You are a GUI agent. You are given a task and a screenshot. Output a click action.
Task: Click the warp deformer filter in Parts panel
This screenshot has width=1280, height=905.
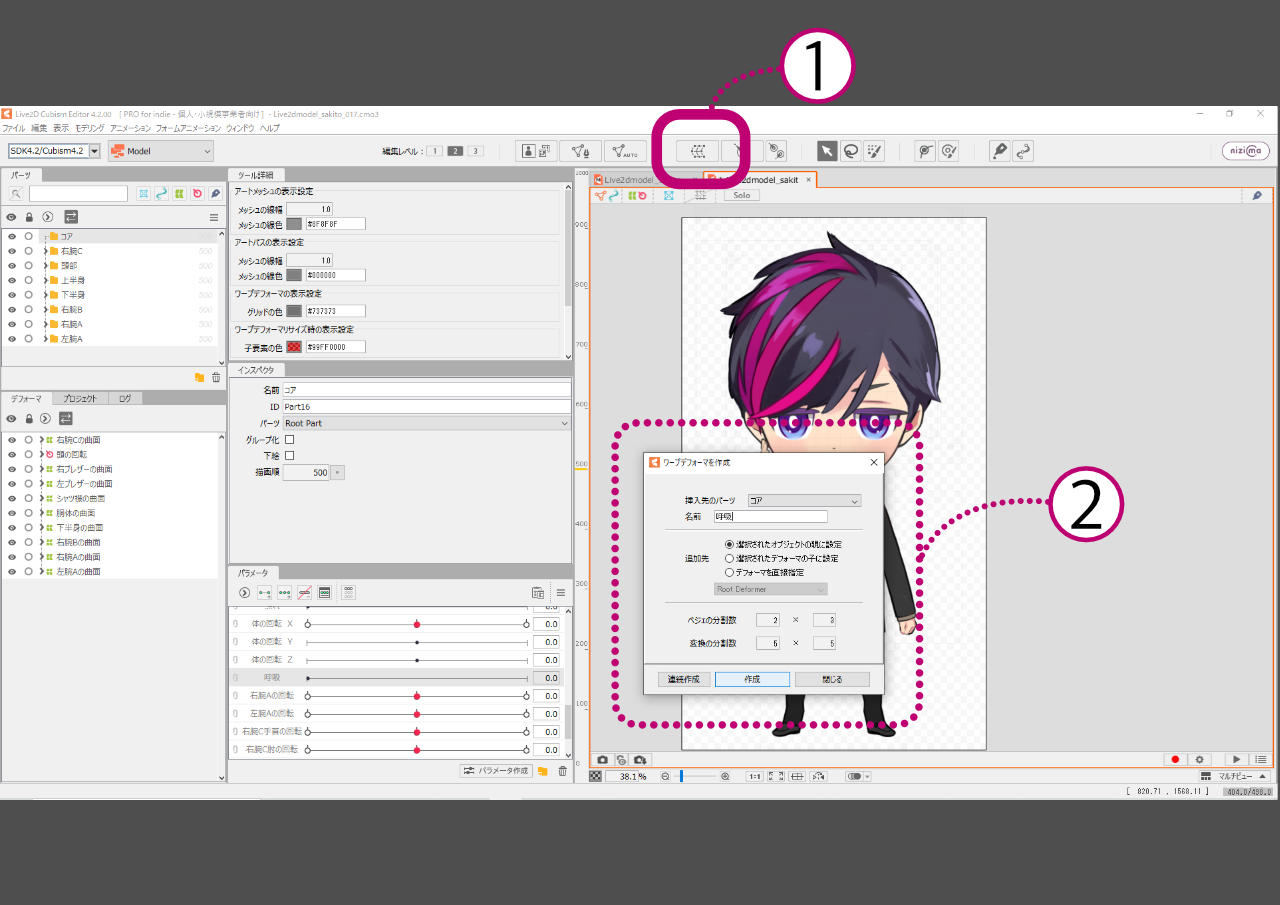pyautogui.click(x=179, y=193)
